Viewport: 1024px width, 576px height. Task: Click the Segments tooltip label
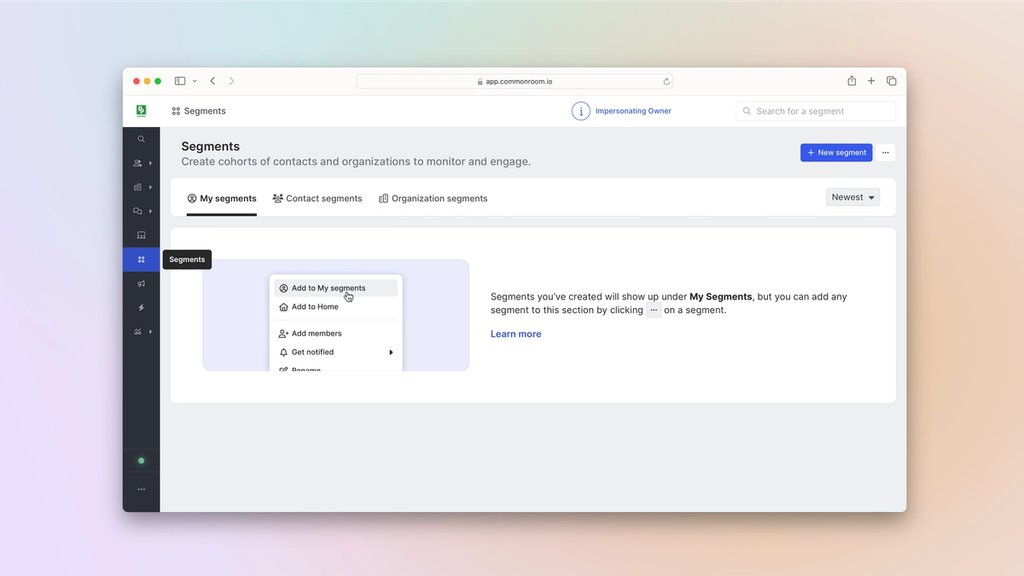coord(187,259)
